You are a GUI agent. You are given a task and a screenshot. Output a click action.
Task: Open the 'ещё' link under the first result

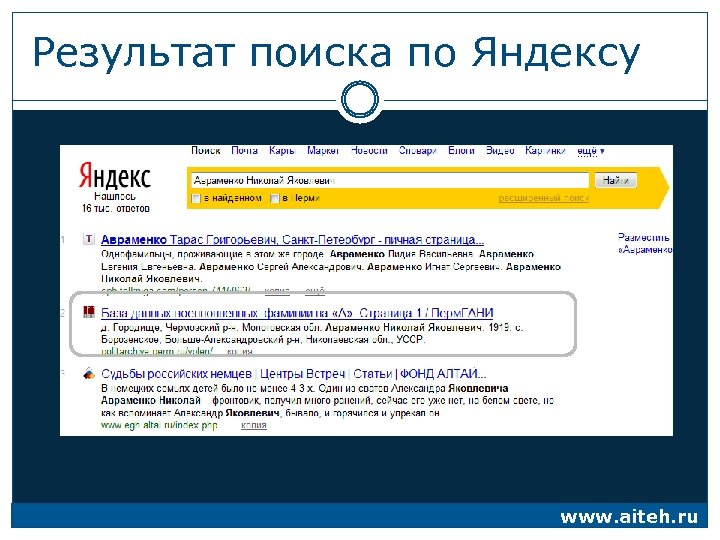coord(315,290)
